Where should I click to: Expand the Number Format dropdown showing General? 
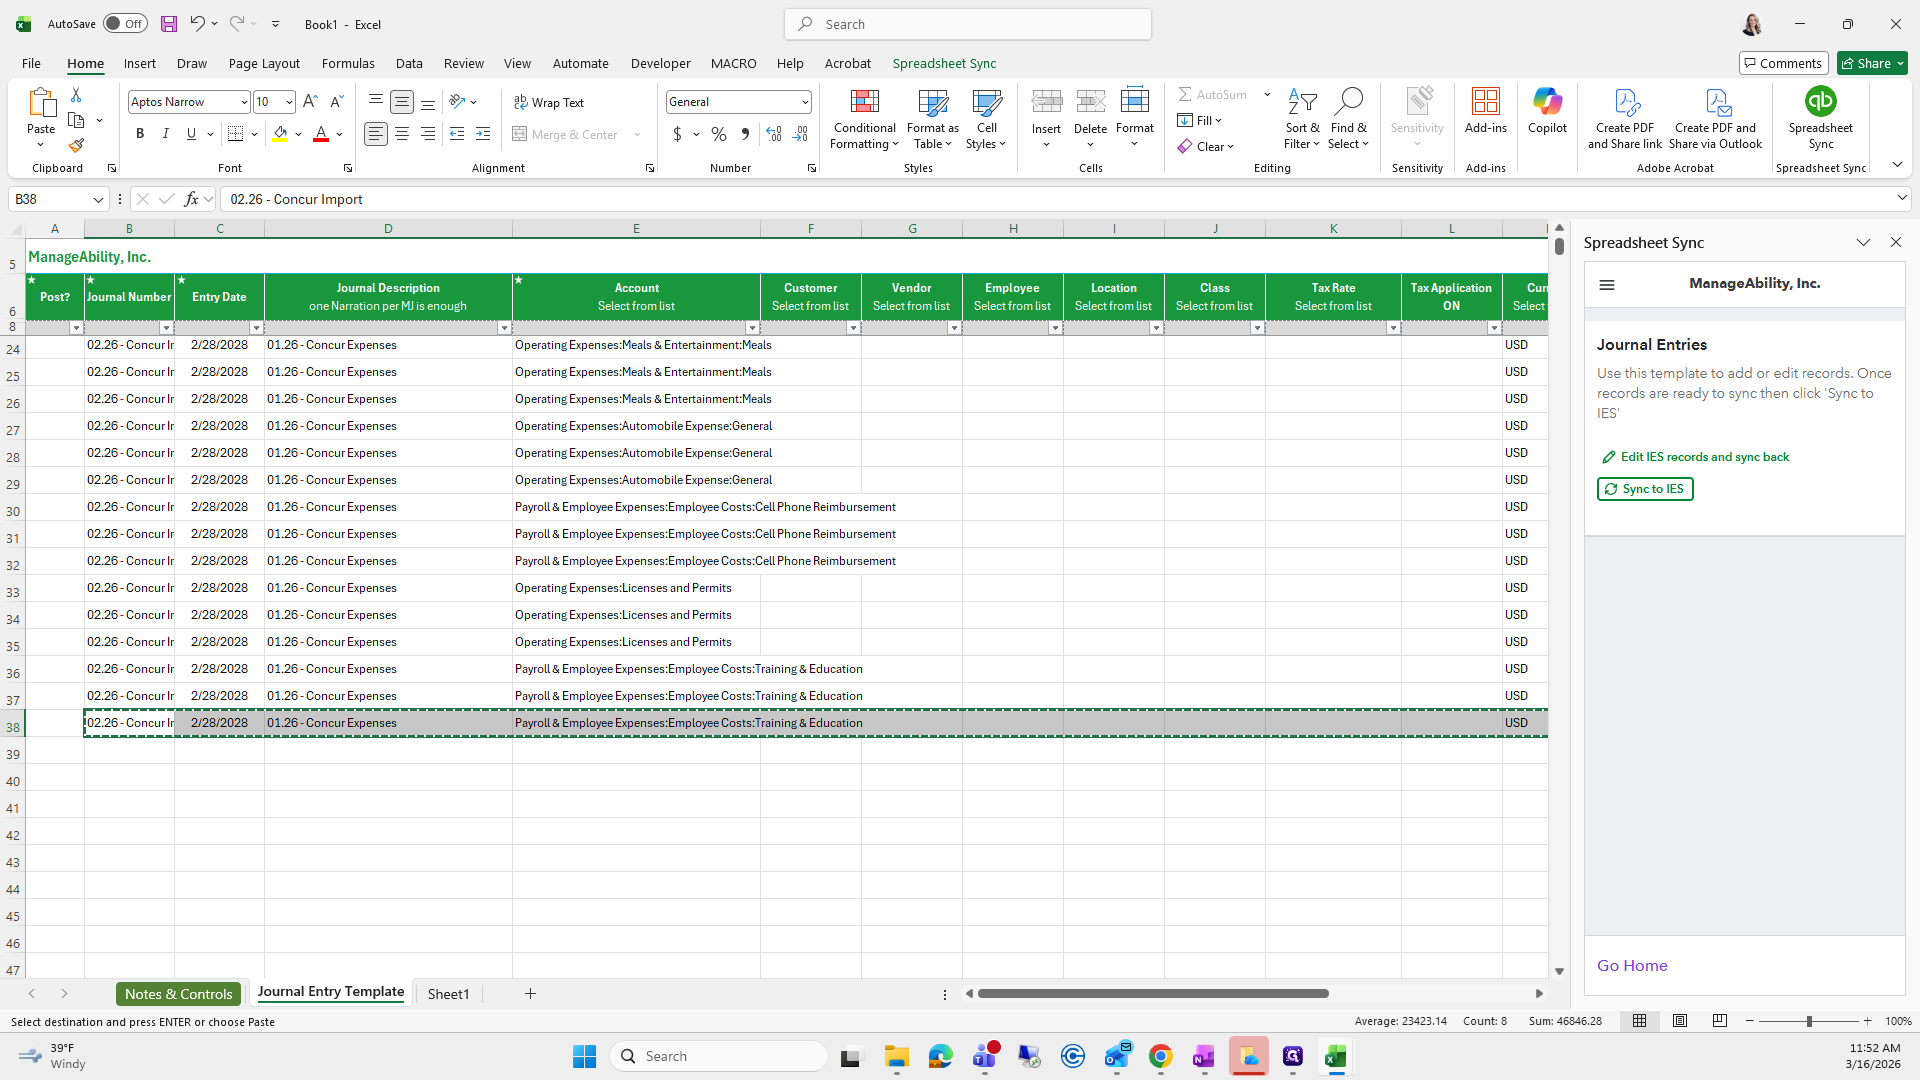804,102
